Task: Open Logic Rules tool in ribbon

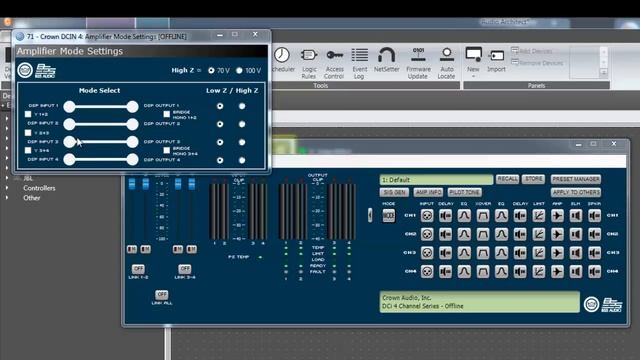Action: click(309, 63)
